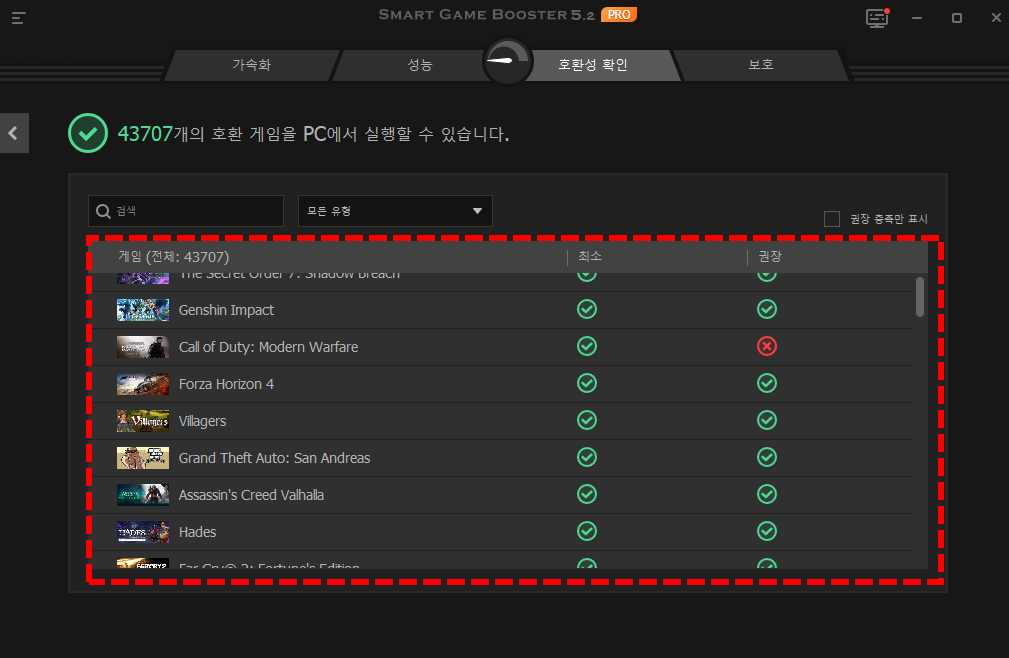This screenshot has width=1009, height=658.
Task: Go back using the left arrow button
Action: coord(14,133)
